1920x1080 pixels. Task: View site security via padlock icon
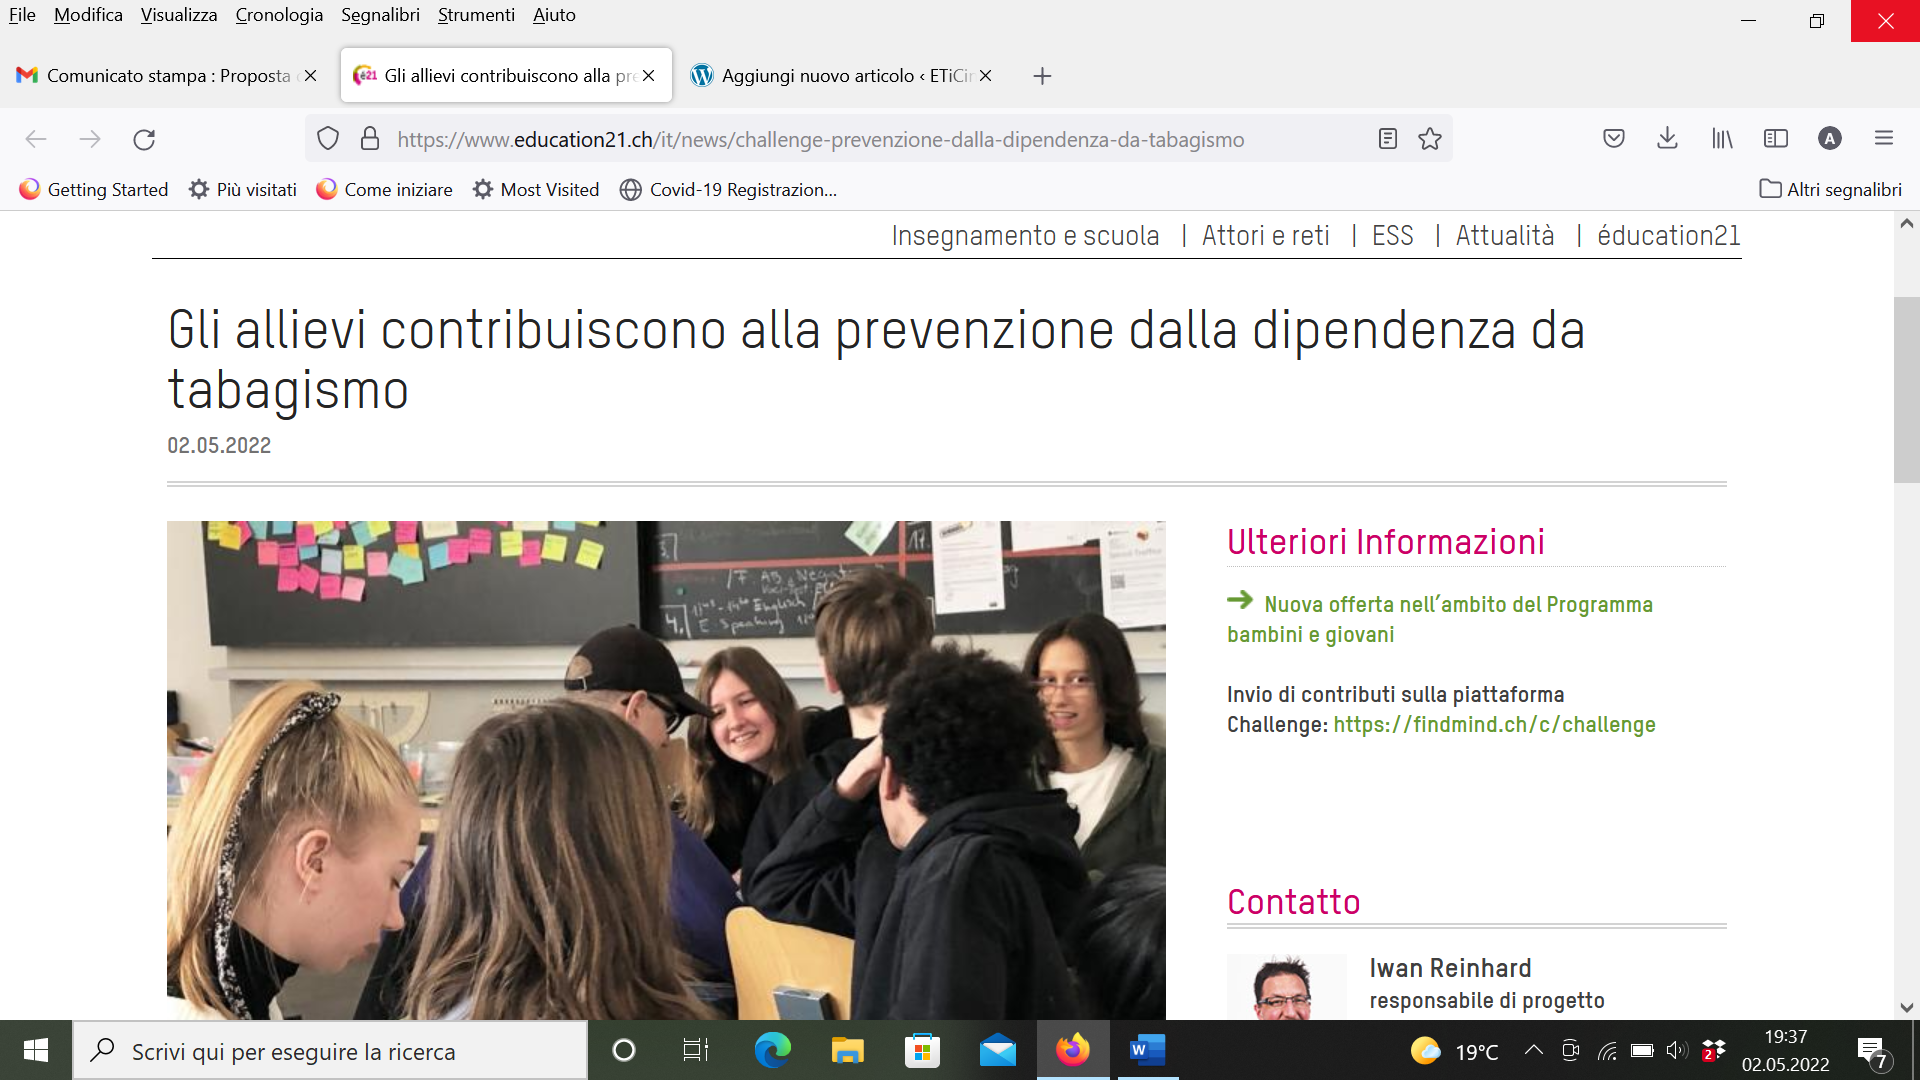coord(370,139)
